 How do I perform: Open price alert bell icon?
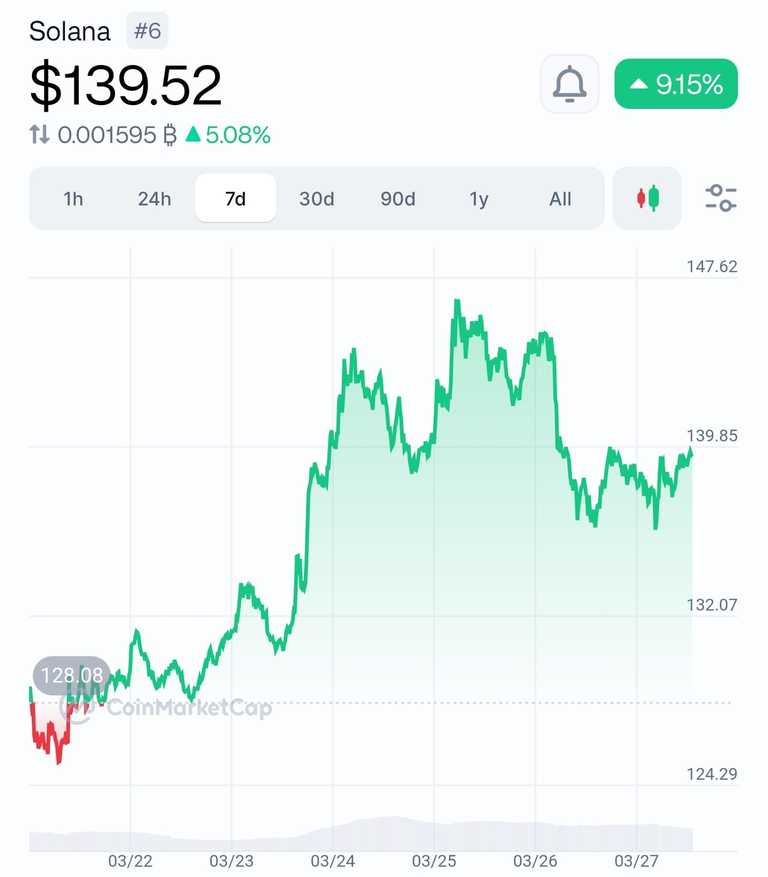(x=569, y=84)
